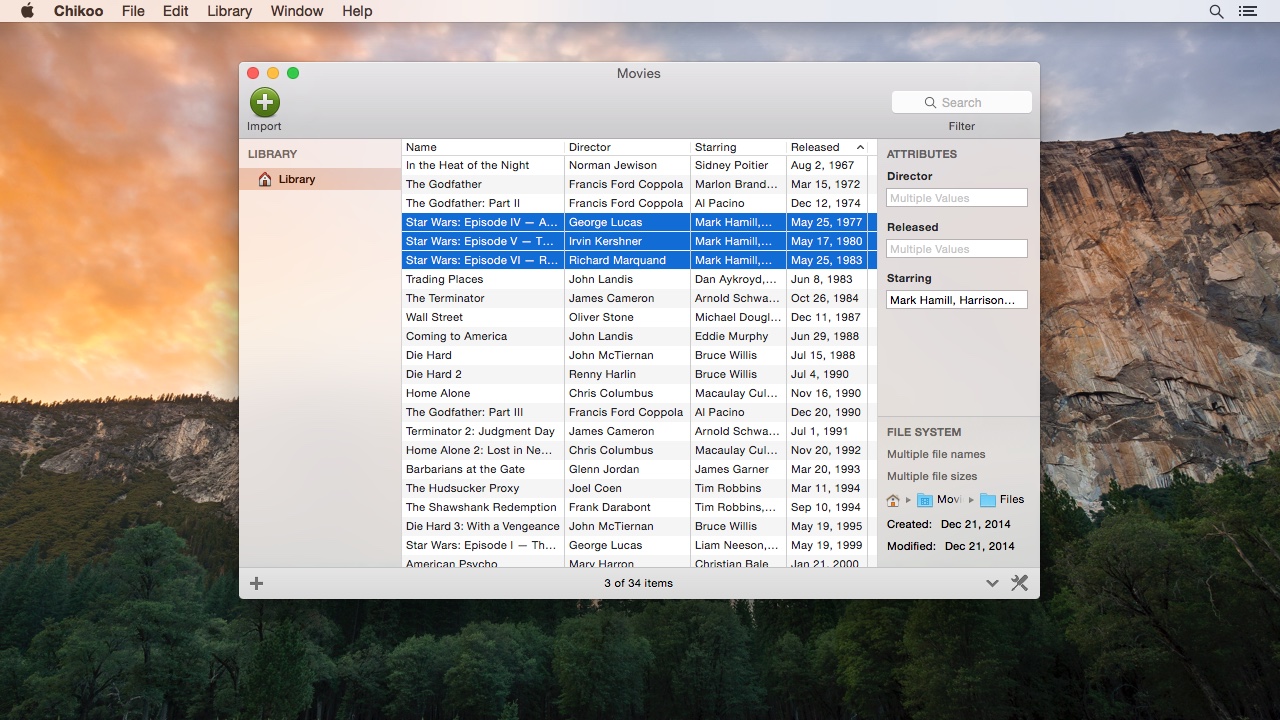The height and width of the screenshot is (720, 1280).
Task: Open the Library menu
Action: [x=228, y=11]
